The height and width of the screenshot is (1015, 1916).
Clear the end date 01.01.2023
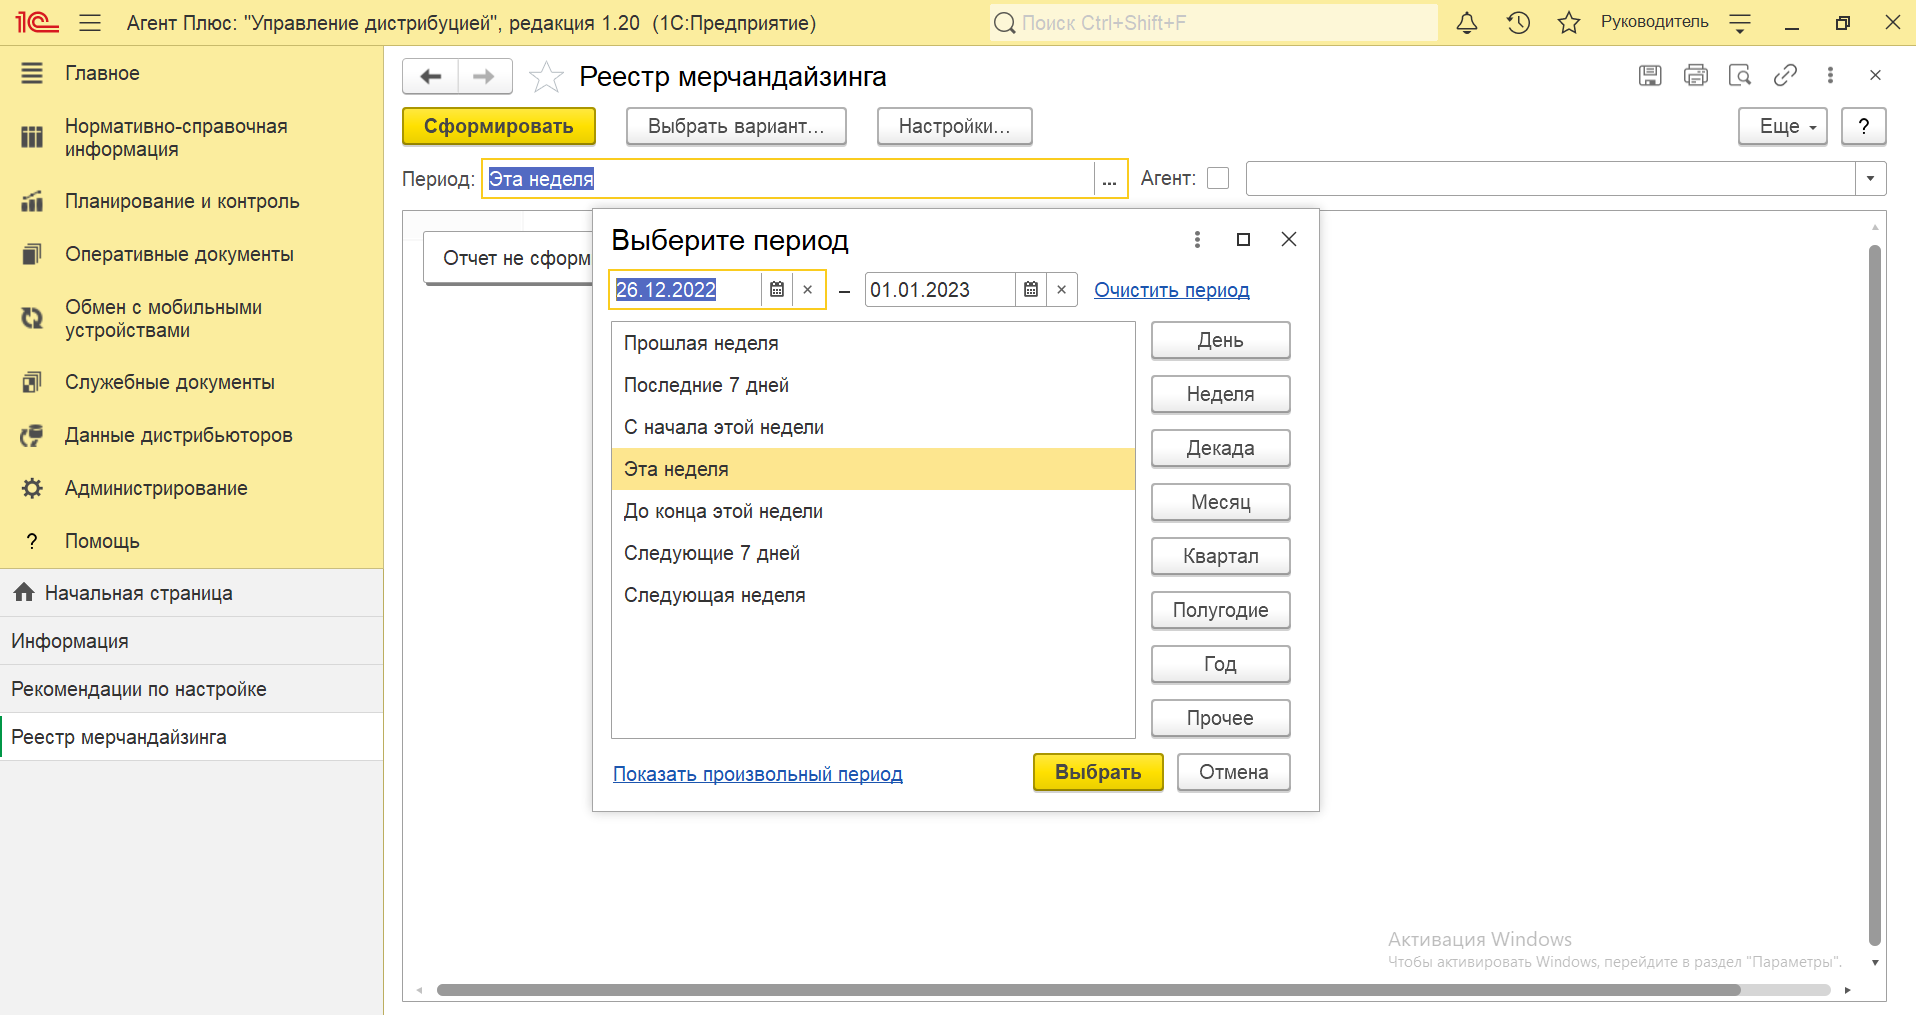1061,290
